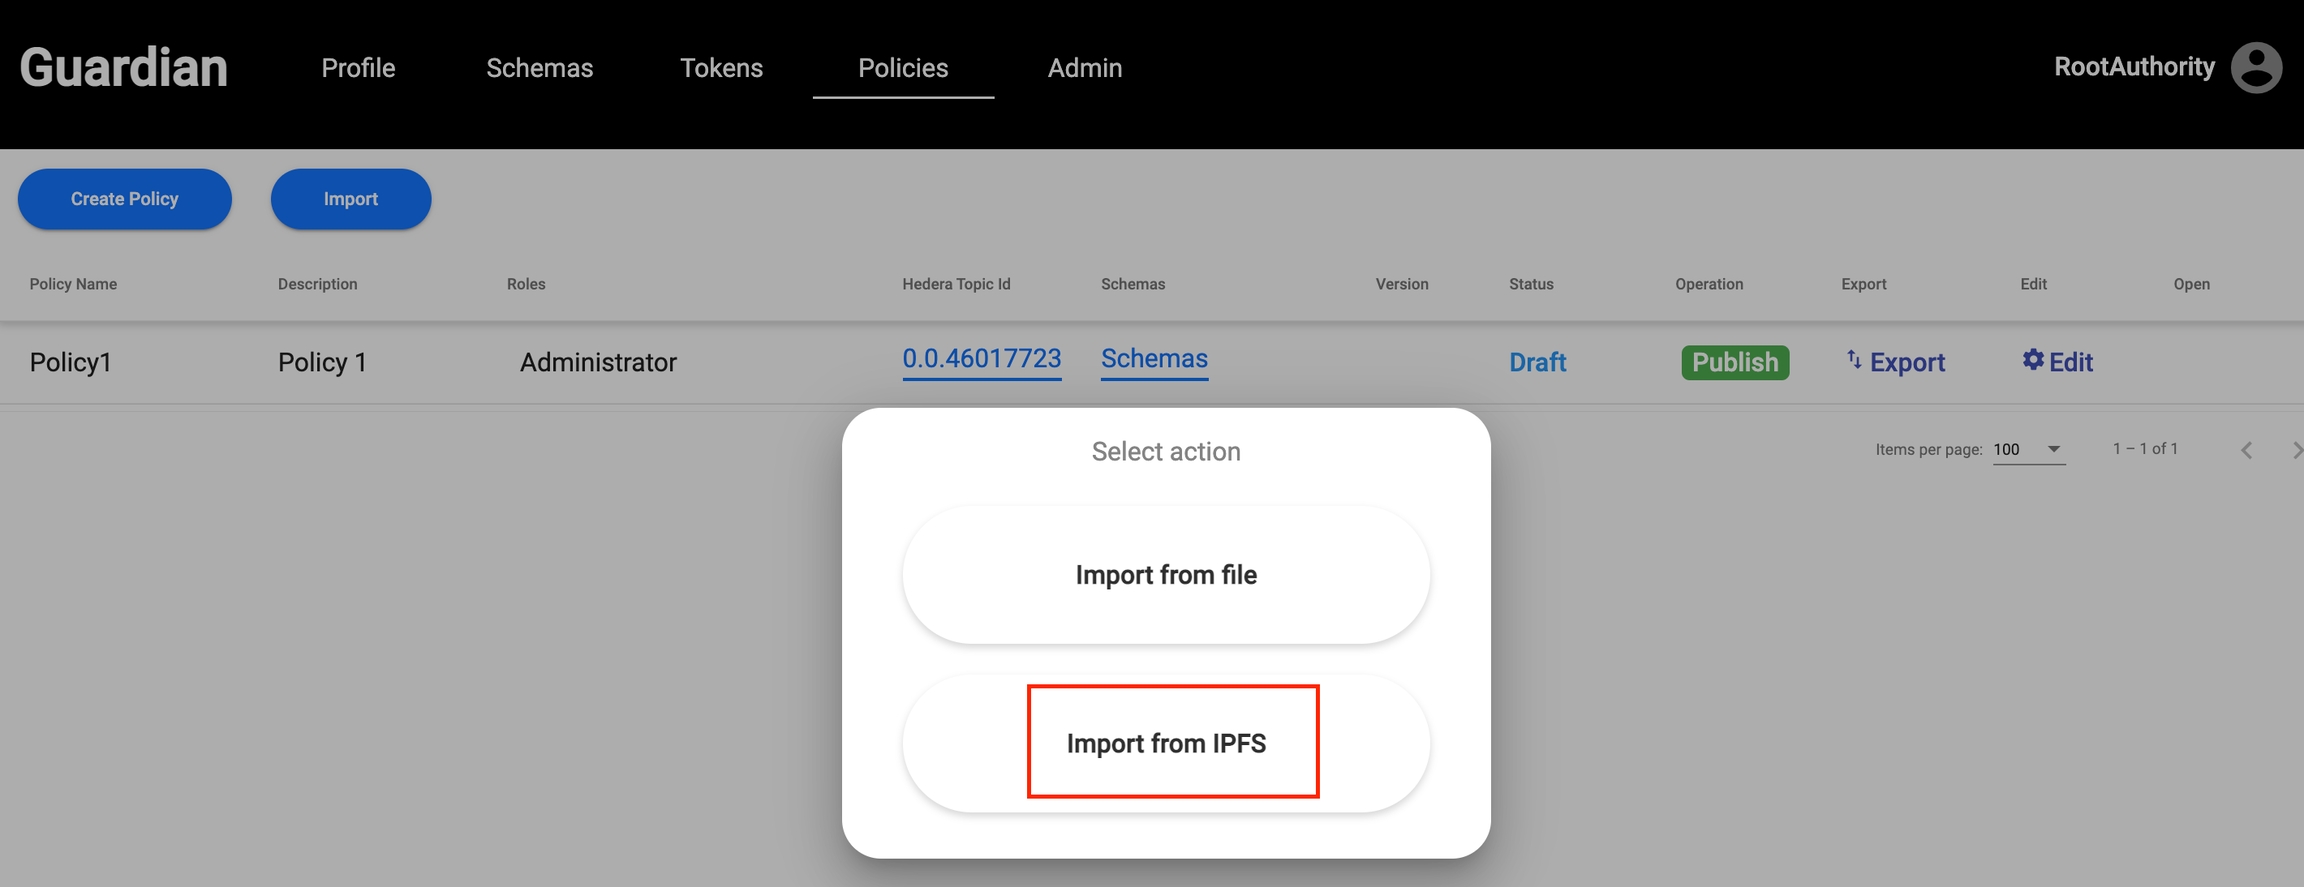Go to previous page arrow
Viewport: 2304px width, 887px height.
(x=2246, y=450)
